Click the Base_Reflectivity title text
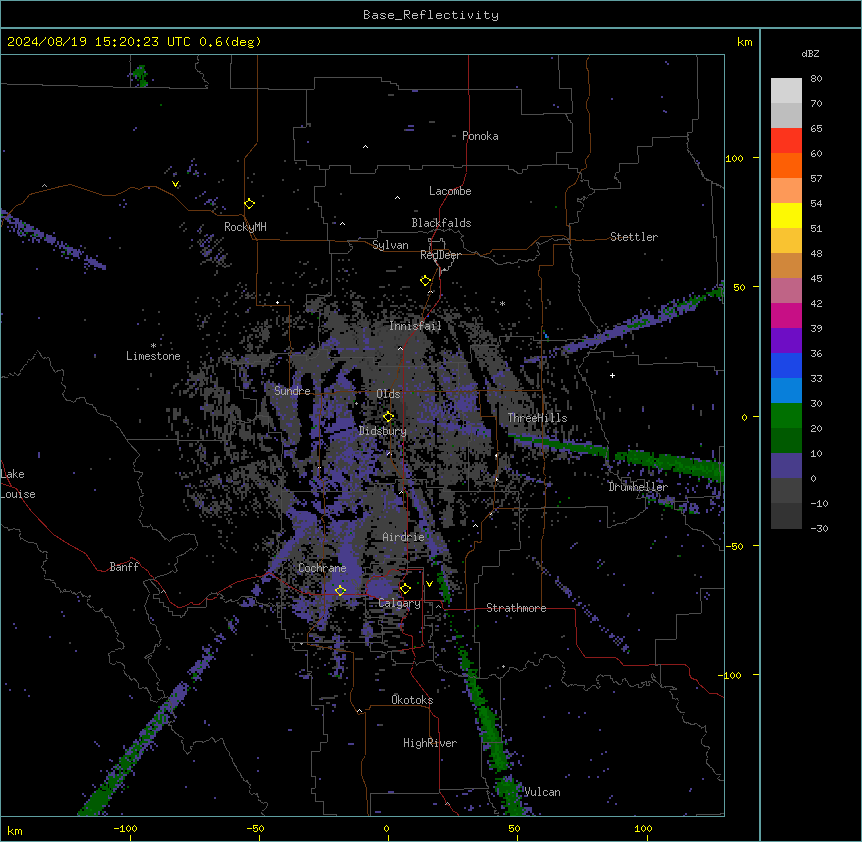 pyautogui.click(x=431, y=15)
